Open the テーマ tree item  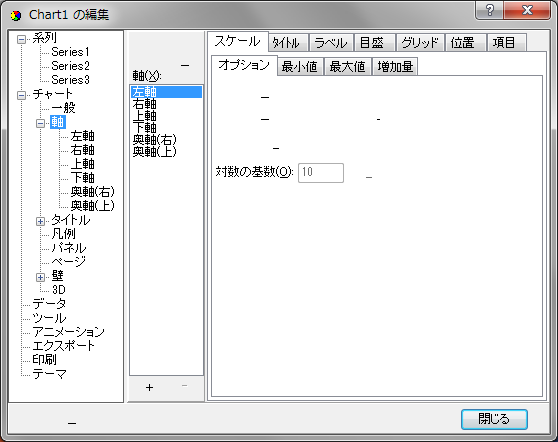(49, 374)
